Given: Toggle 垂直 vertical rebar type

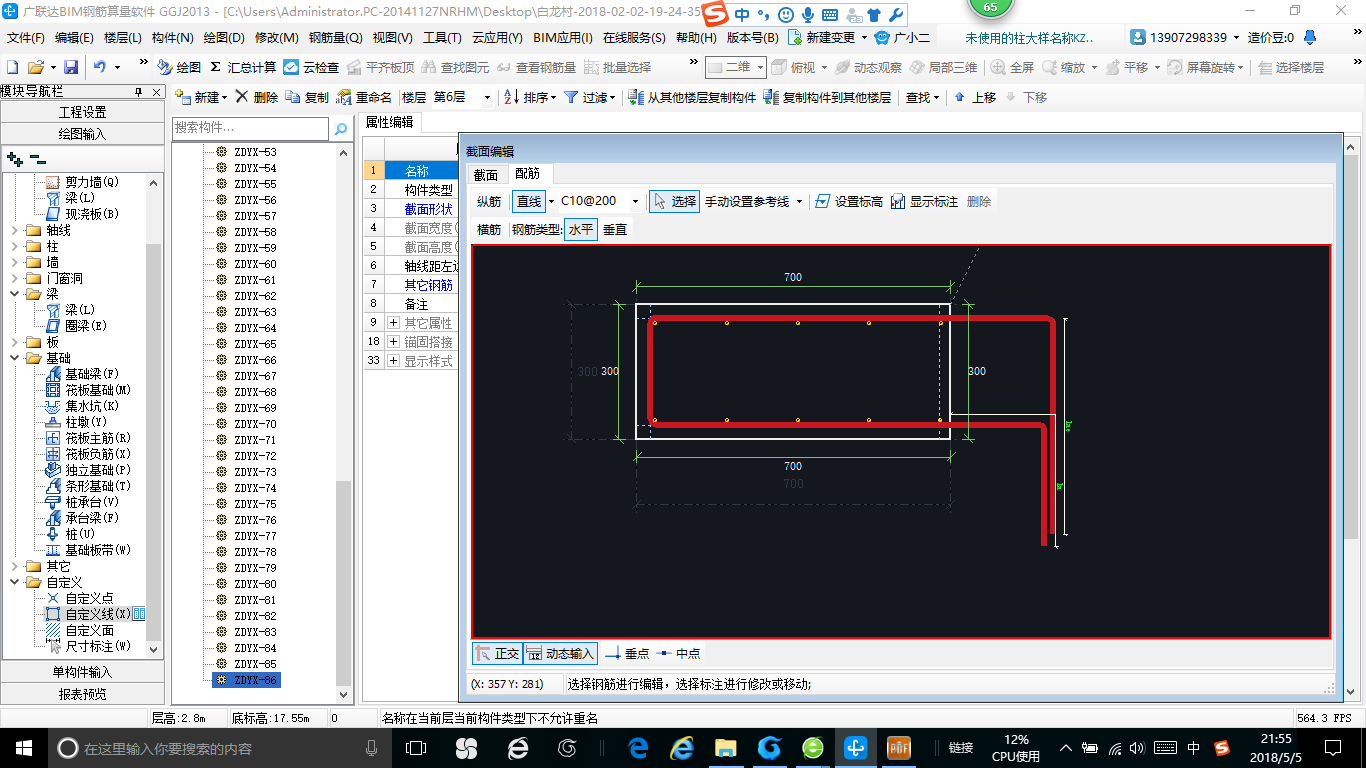Looking at the screenshot, I should 615,229.
